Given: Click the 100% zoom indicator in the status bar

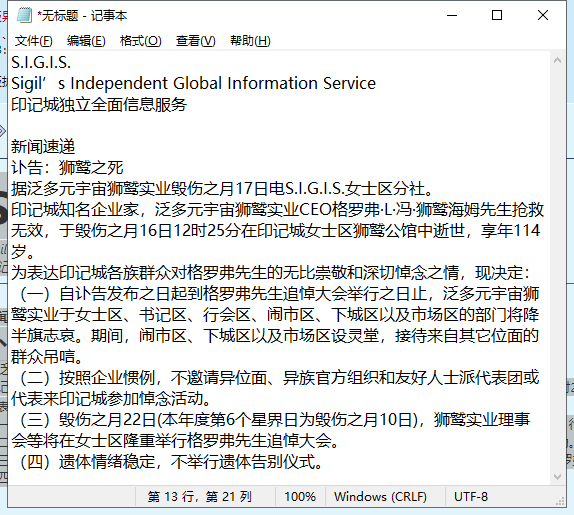Looking at the screenshot, I should click(x=300, y=497).
